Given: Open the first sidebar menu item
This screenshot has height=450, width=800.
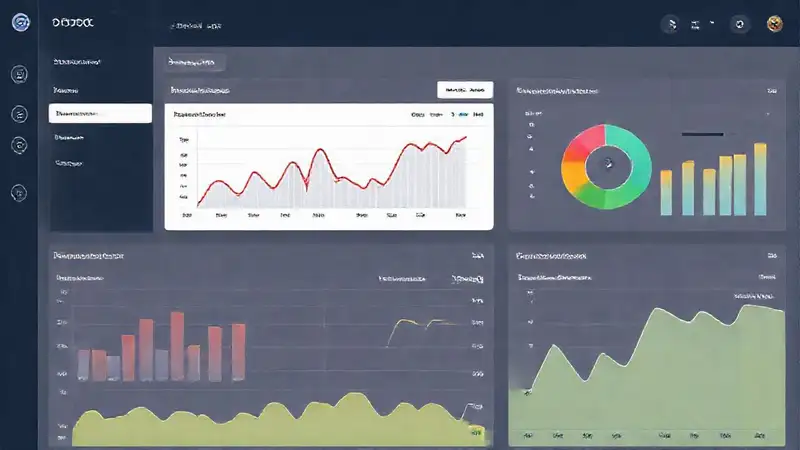Looking at the screenshot, I should pyautogui.click(x=77, y=62).
